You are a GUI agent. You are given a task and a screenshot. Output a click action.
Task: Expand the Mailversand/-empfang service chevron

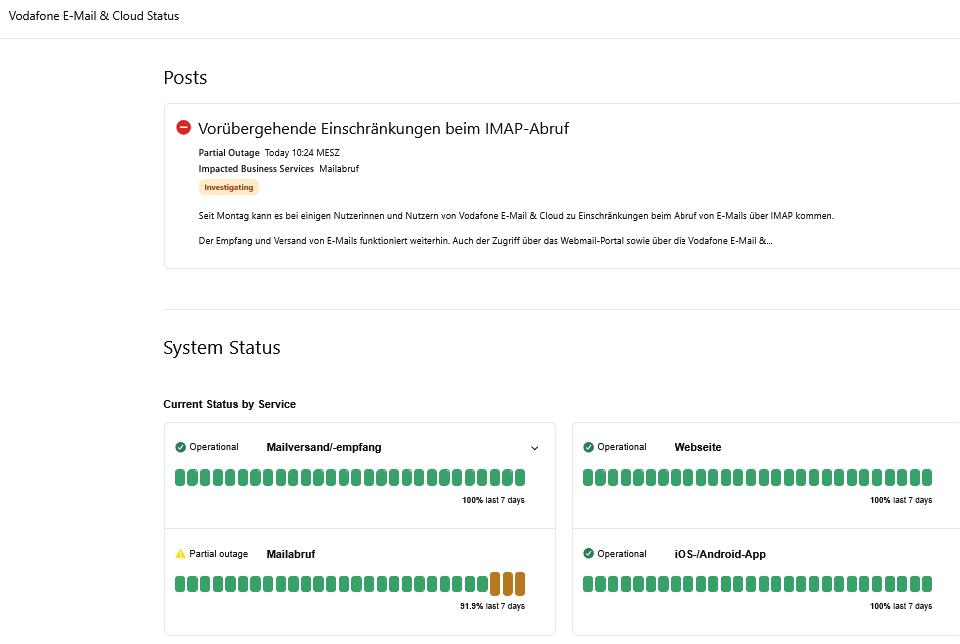click(x=534, y=448)
